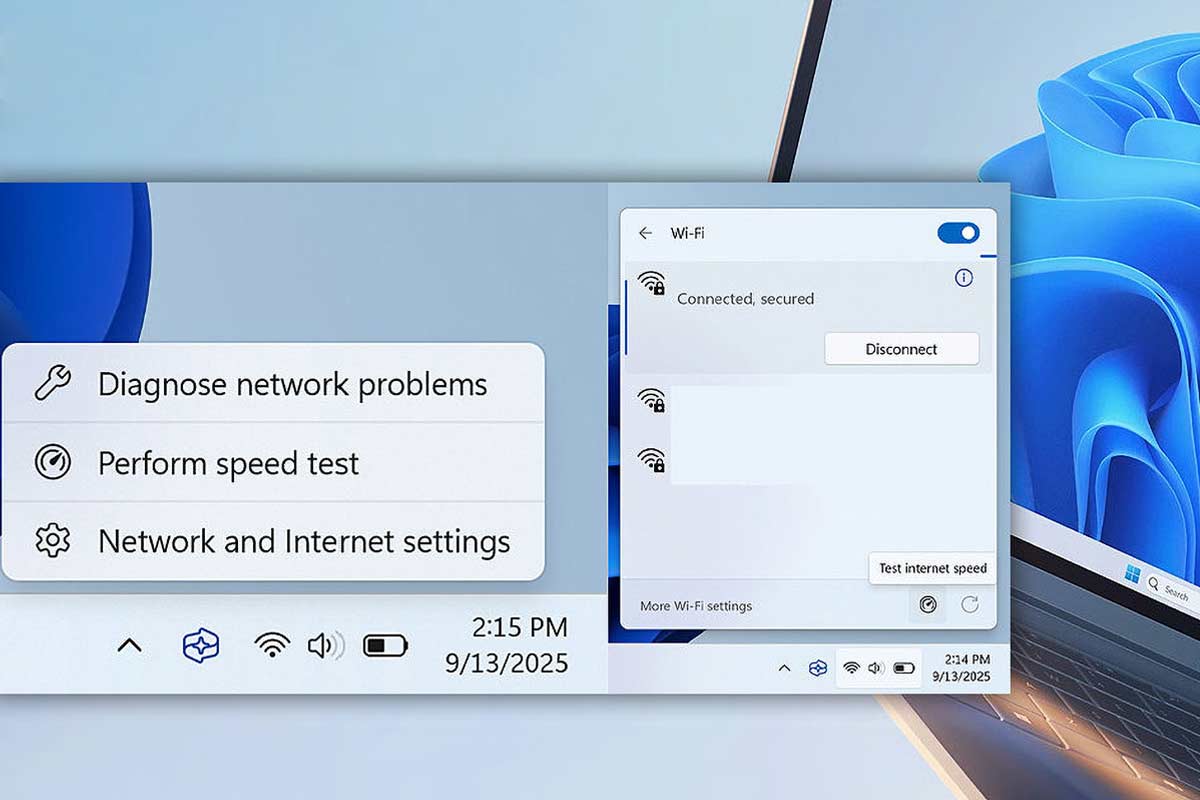Open the 2:14 PM date and time clock

click(961, 668)
